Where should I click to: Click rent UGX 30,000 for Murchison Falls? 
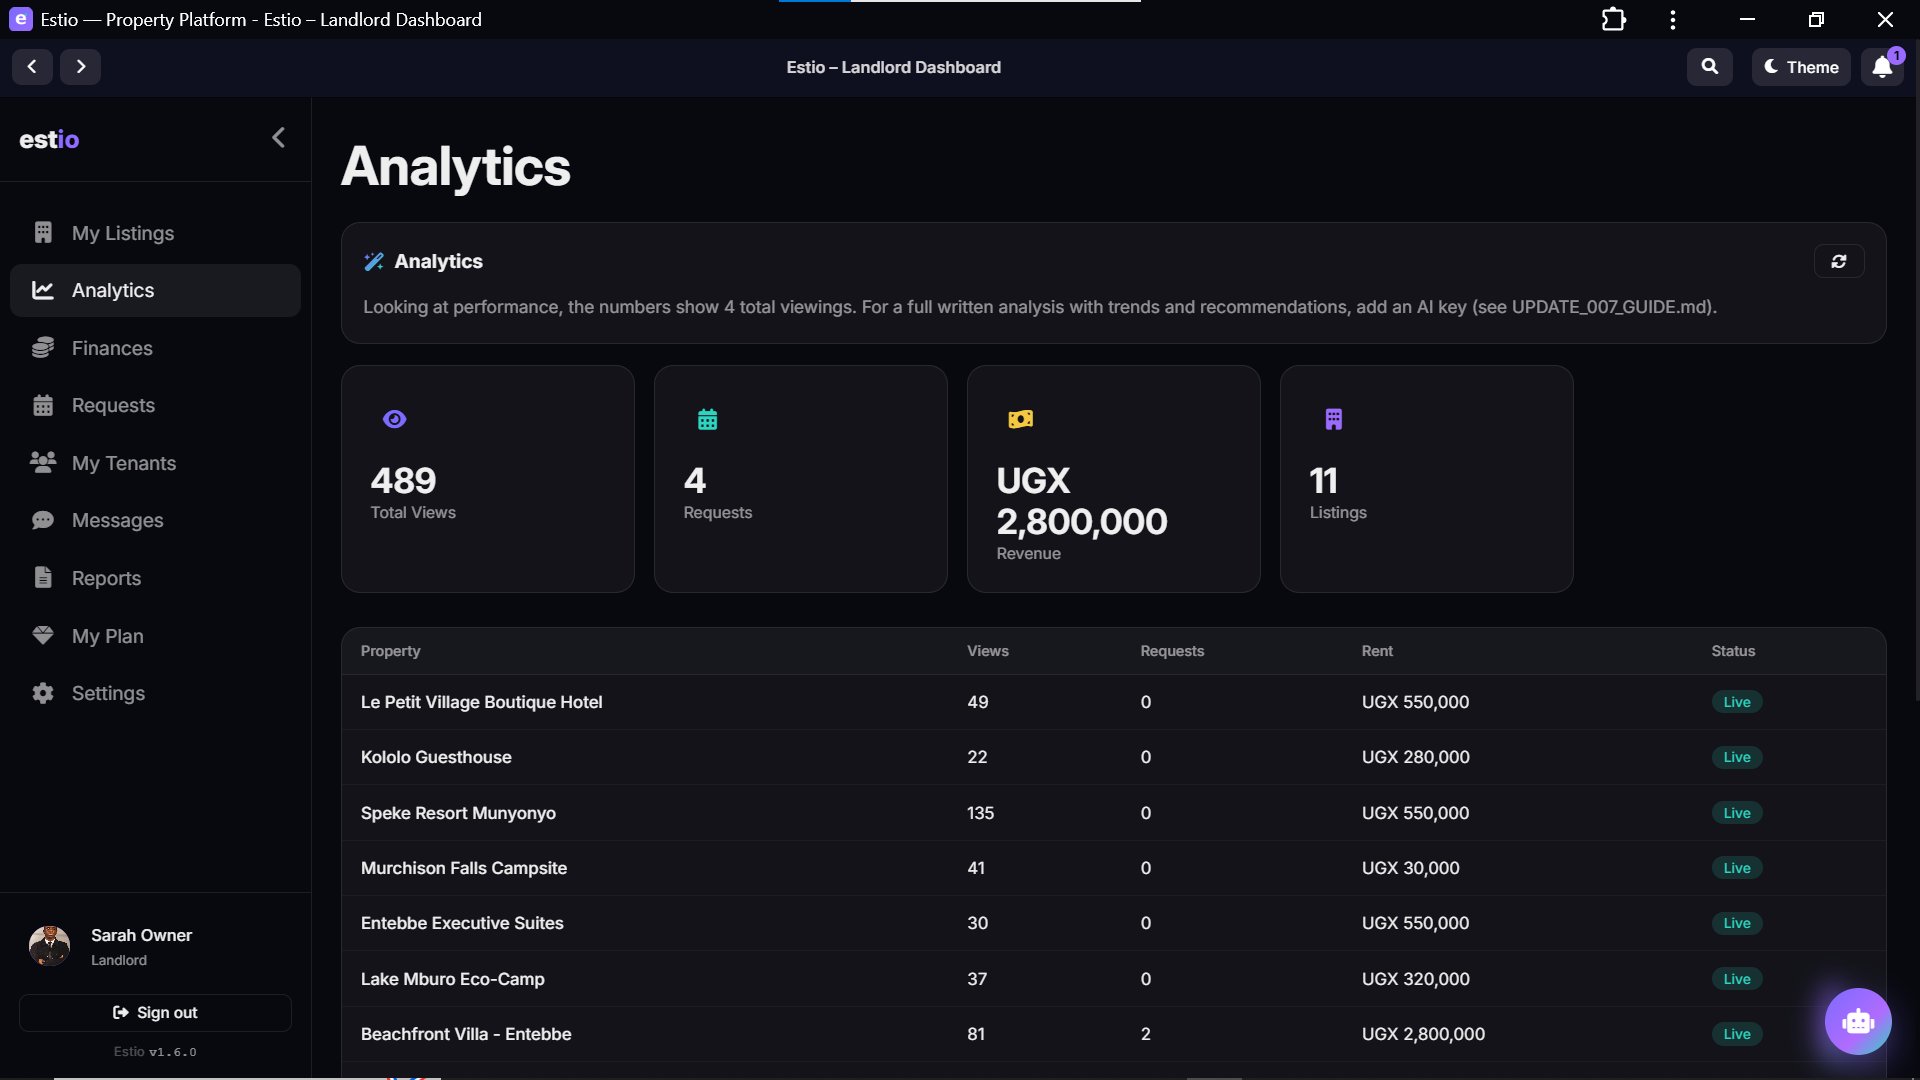tap(1410, 868)
